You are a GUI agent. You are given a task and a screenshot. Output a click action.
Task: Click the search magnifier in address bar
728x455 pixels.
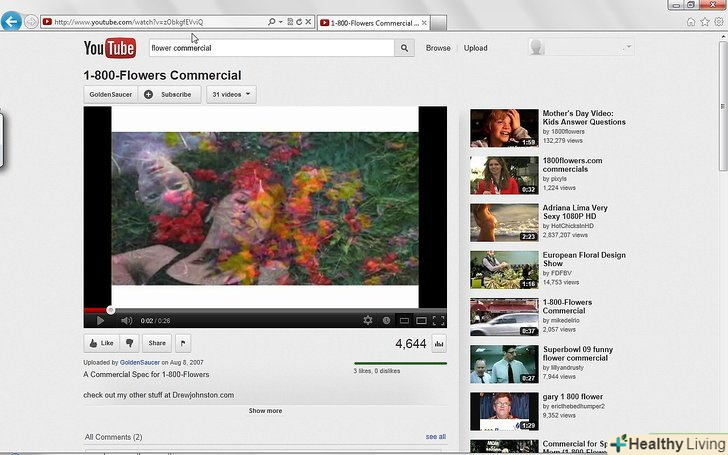pos(272,22)
